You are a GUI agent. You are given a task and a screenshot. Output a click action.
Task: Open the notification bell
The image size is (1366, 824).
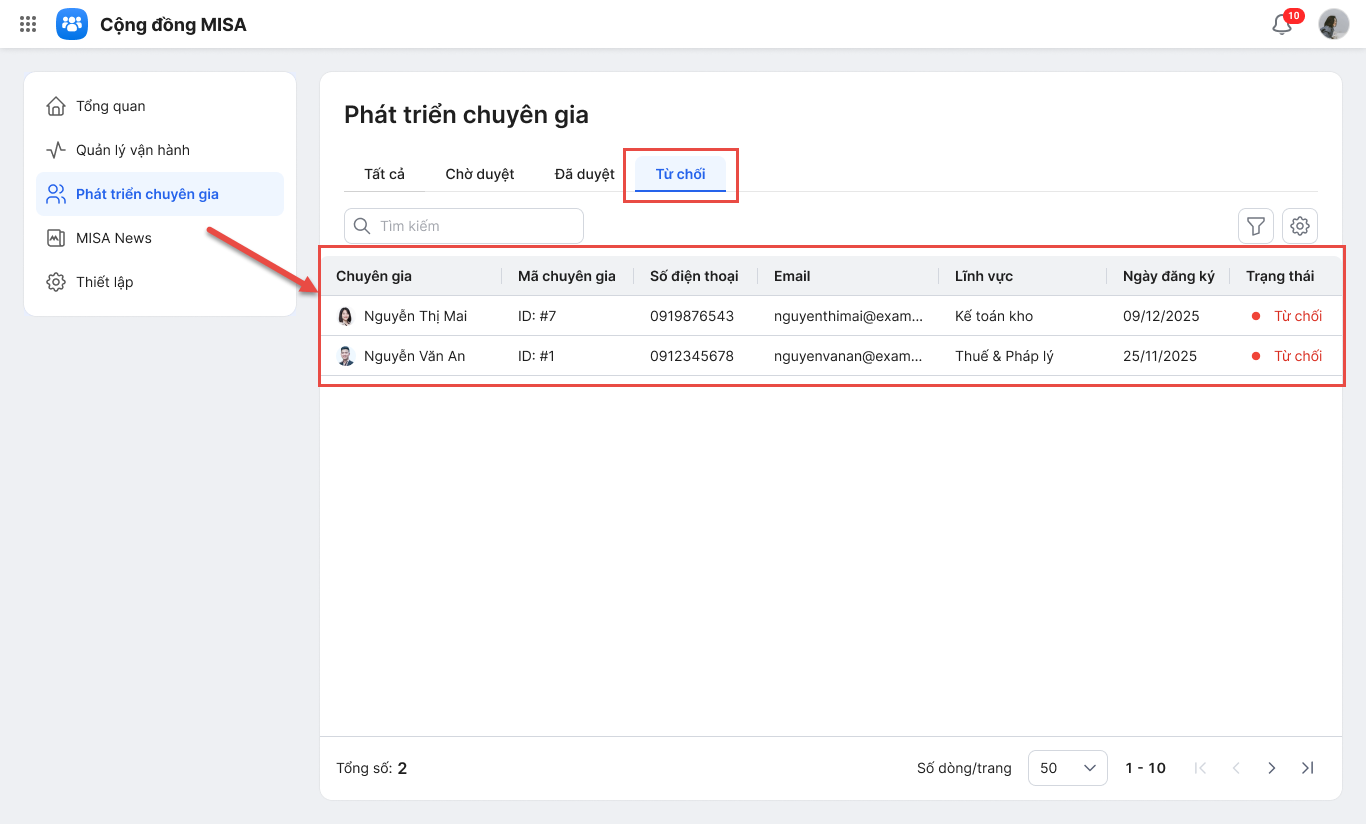(1282, 24)
